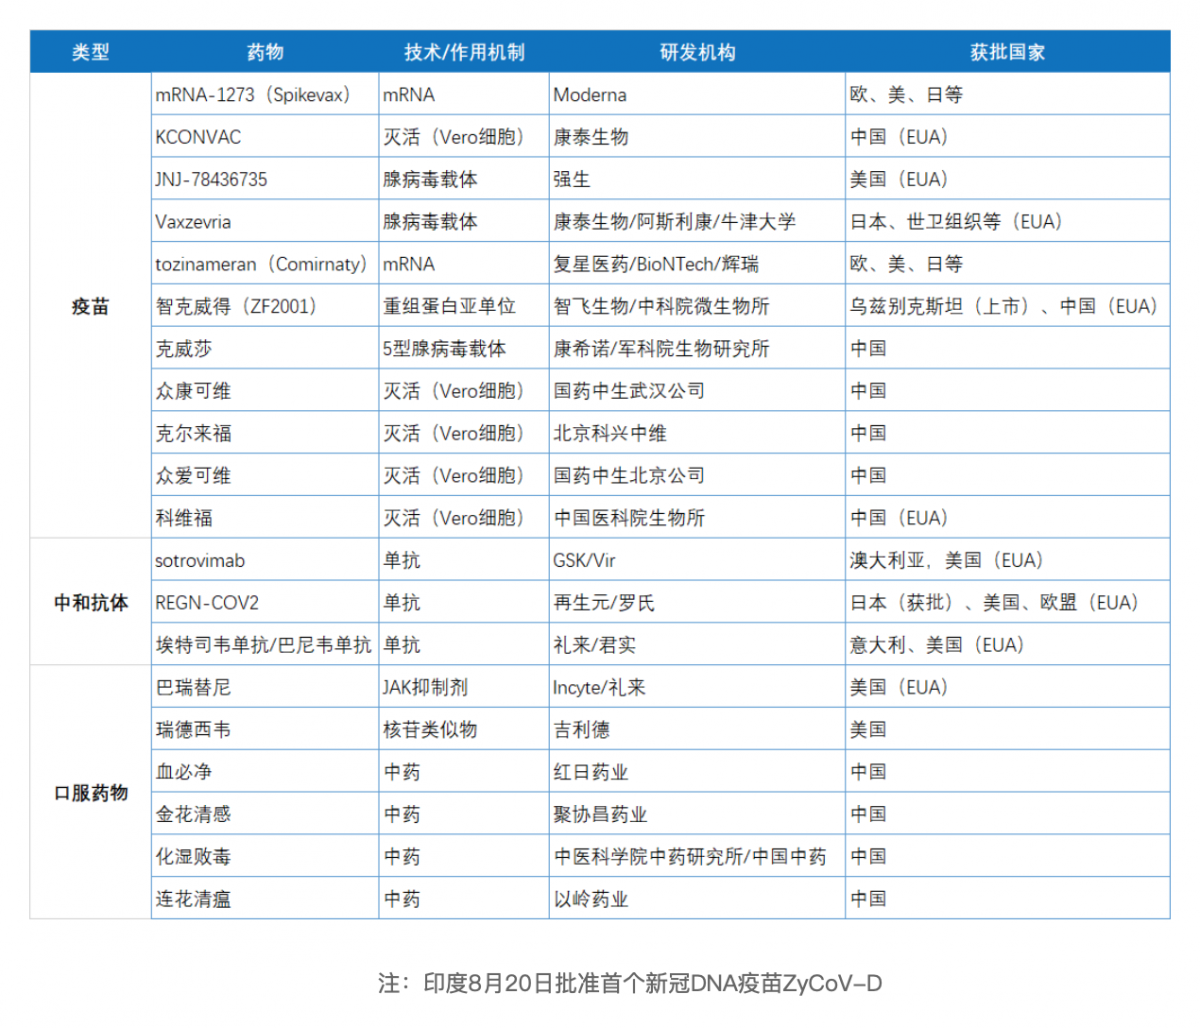Click the sotrovimab drug cell

265,560
